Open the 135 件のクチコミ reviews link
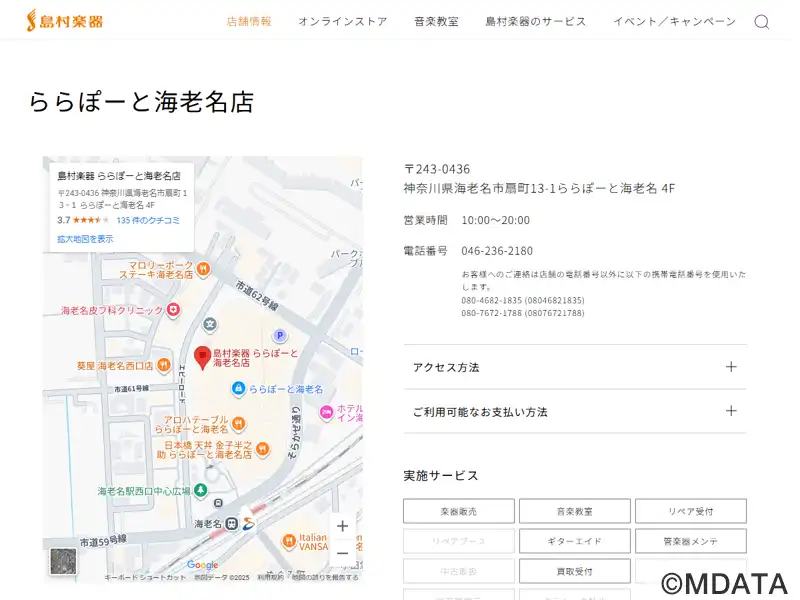The height and width of the screenshot is (600, 800). click(148, 220)
